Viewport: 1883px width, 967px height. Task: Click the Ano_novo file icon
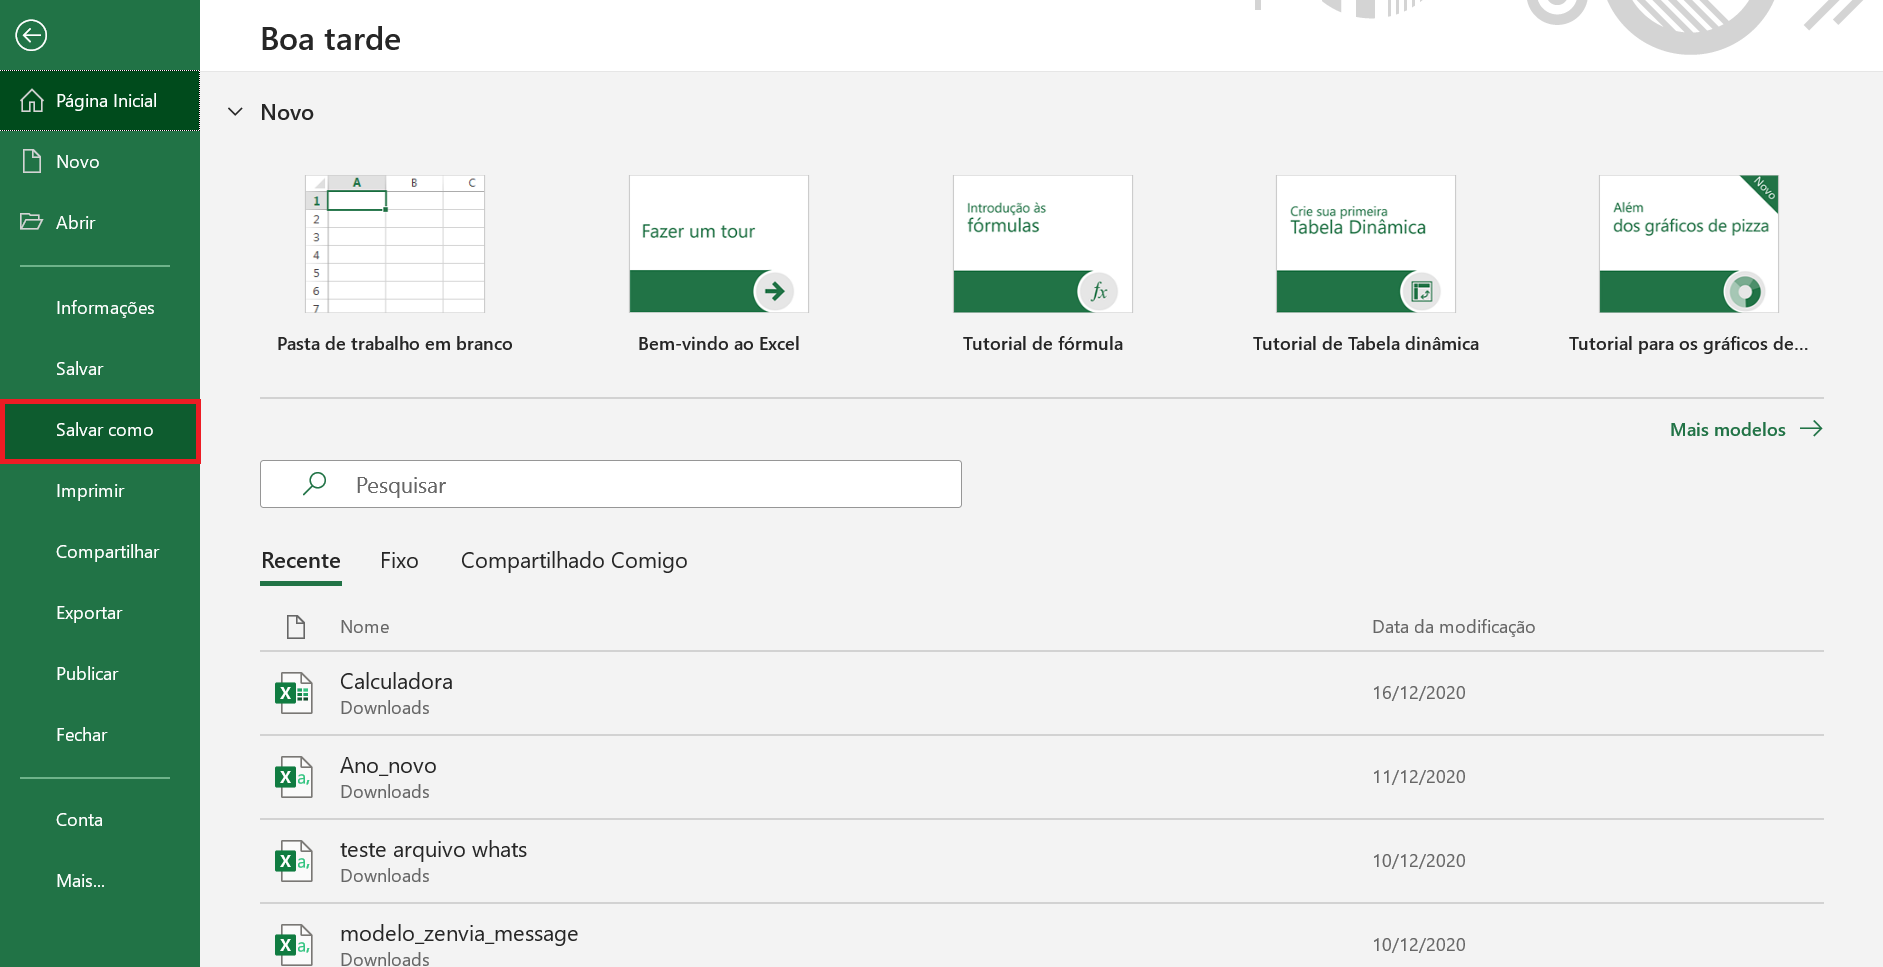pos(294,777)
